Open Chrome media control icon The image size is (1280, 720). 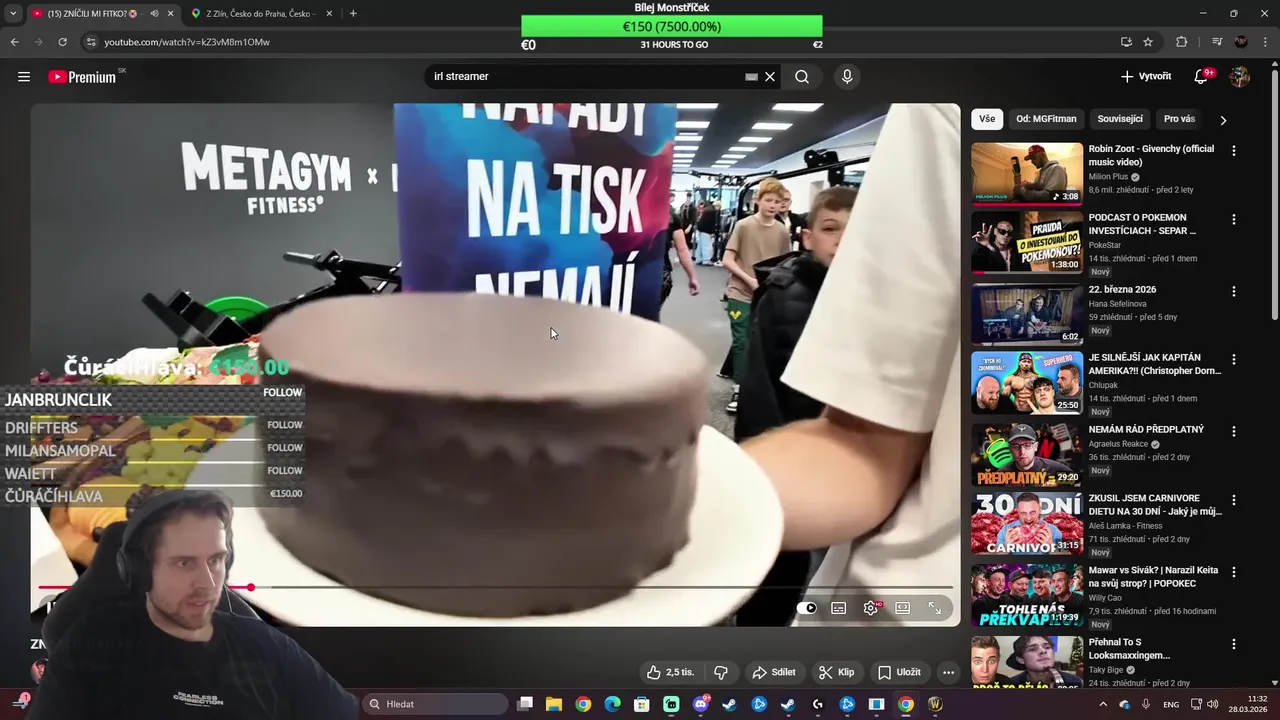pyautogui.click(x=1216, y=42)
